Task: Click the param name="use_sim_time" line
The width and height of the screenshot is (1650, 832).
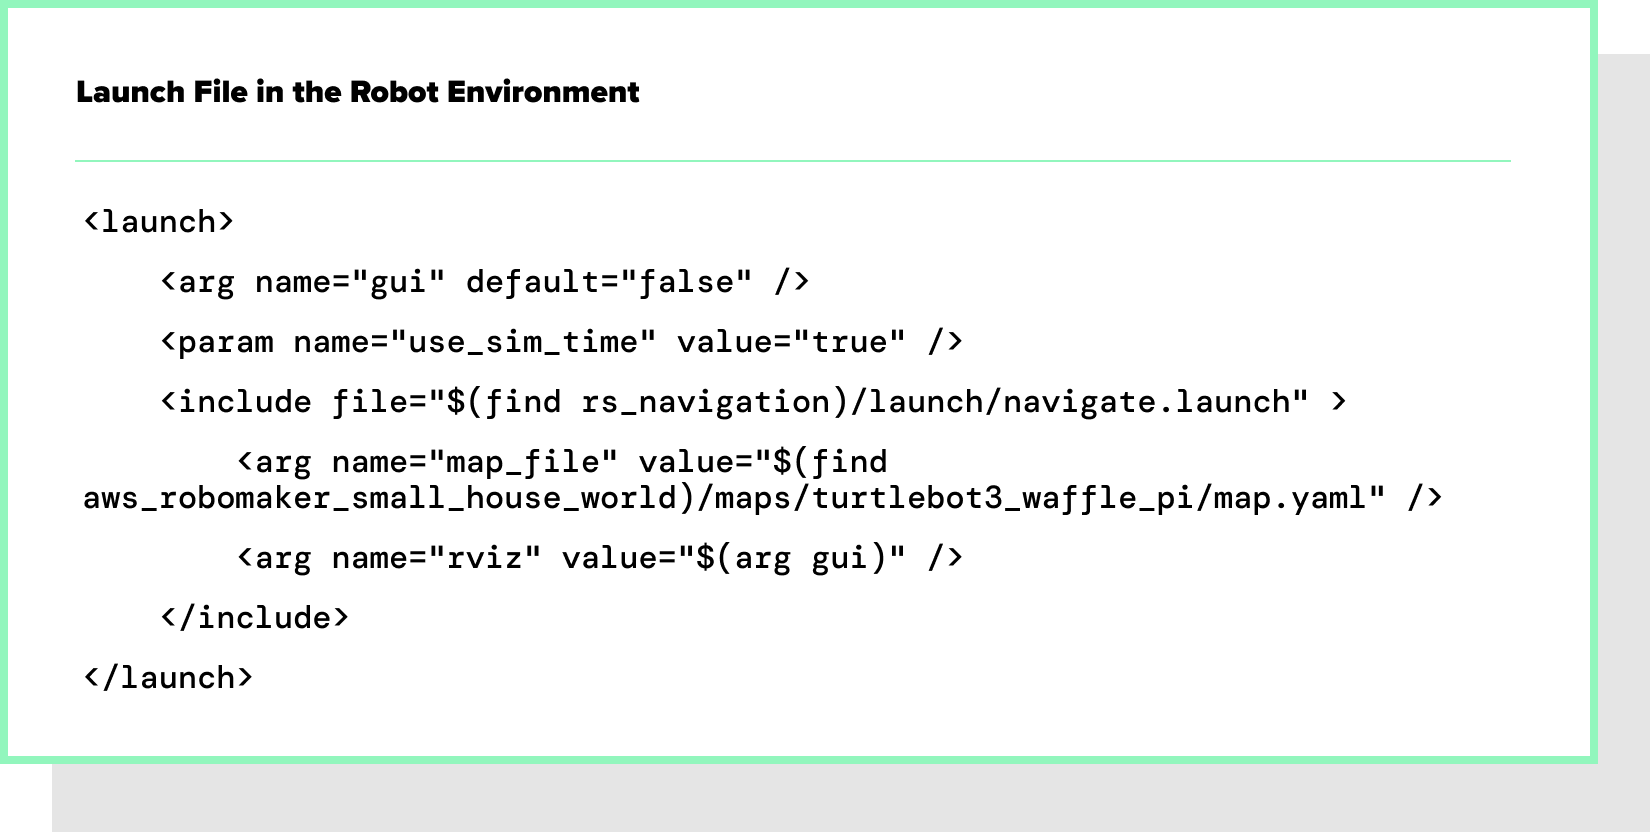Action: click(x=562, y=342)
